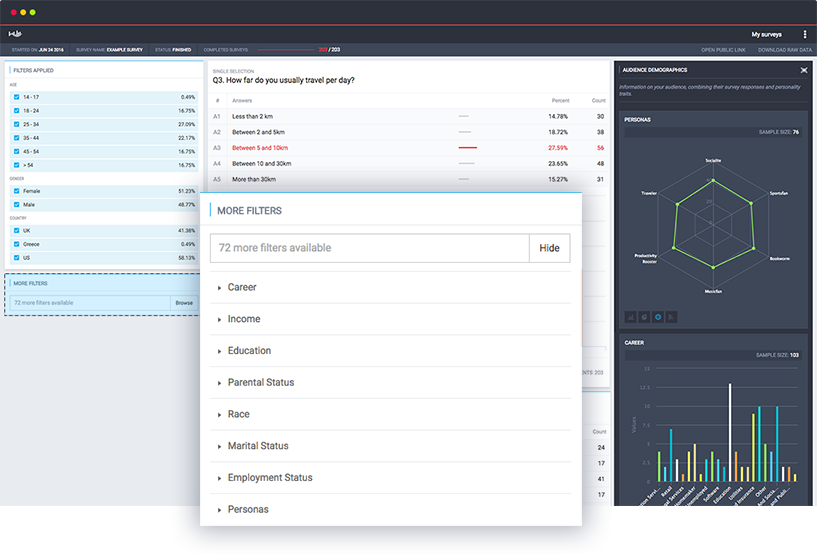This screenshot has height=555, width=817.
Task: Select answer row Between 10 and 30km
Action: pos(408,163)
